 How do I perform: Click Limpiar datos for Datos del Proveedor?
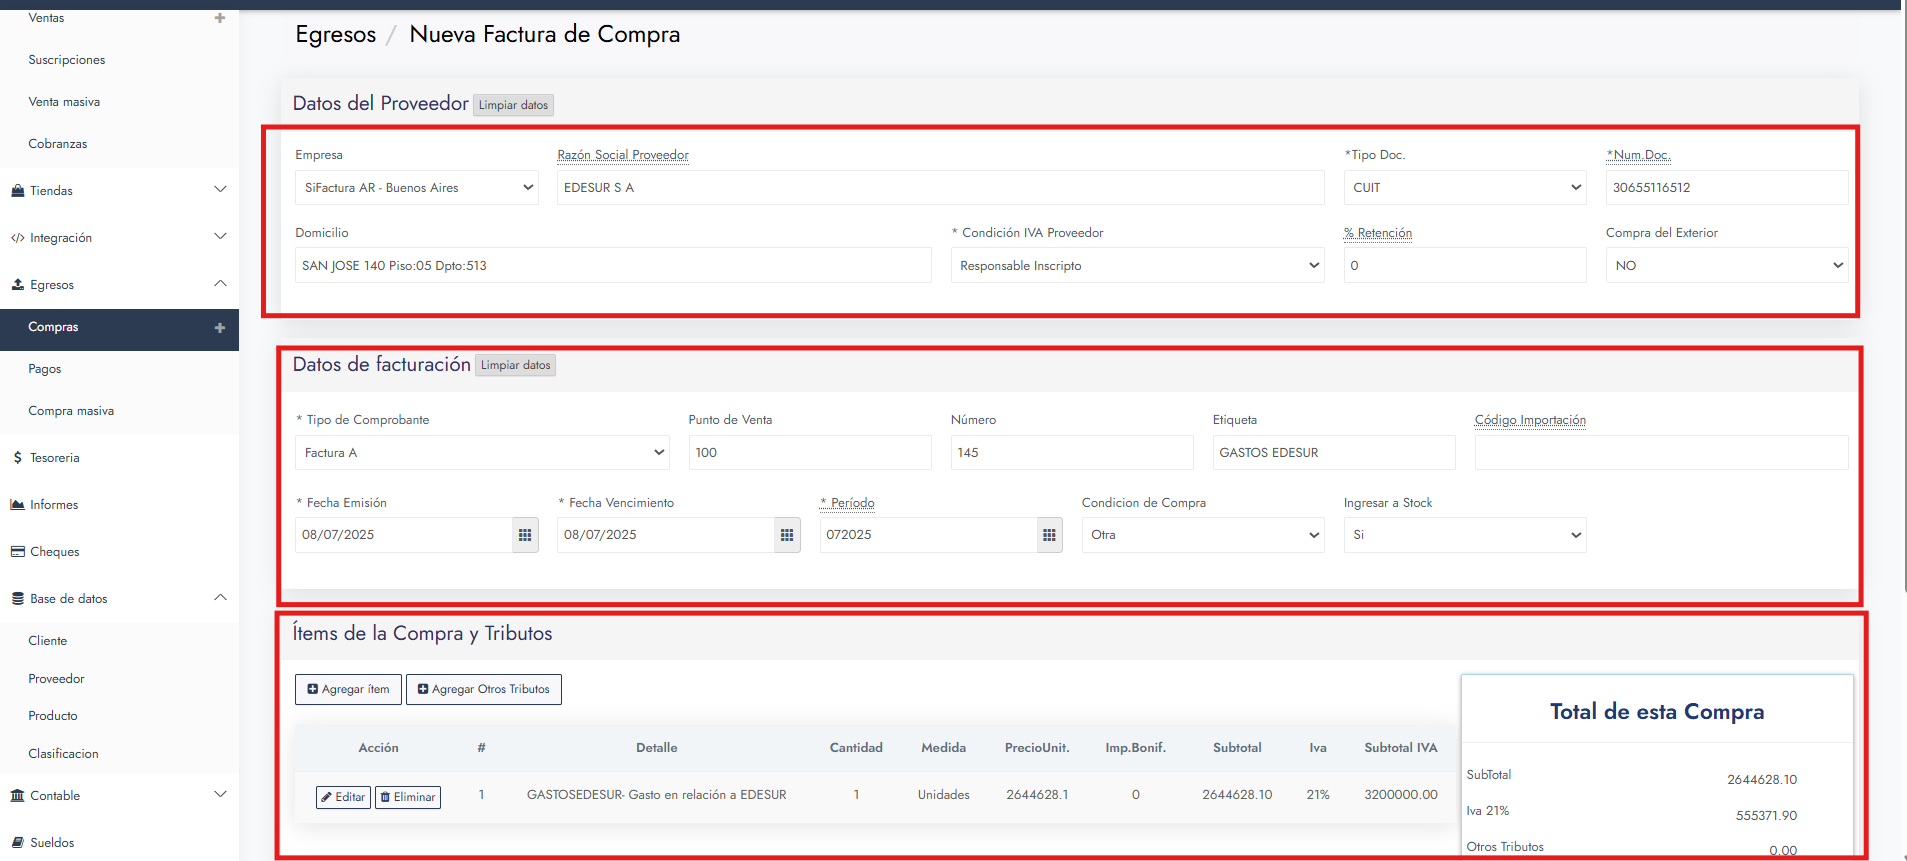513,105
